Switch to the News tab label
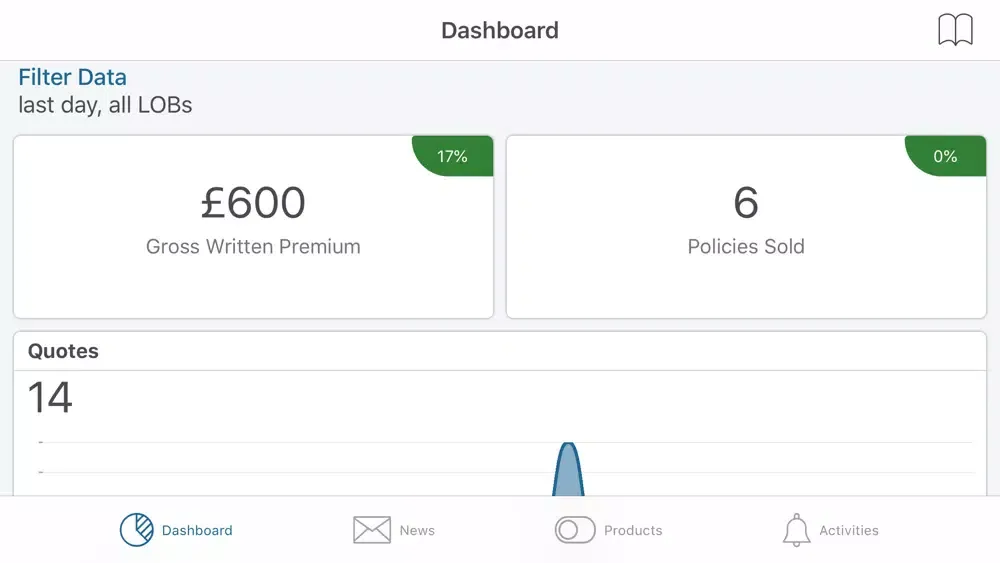Screen dimensions: 1000x563 pyautogui.click(x=417, y=530)
